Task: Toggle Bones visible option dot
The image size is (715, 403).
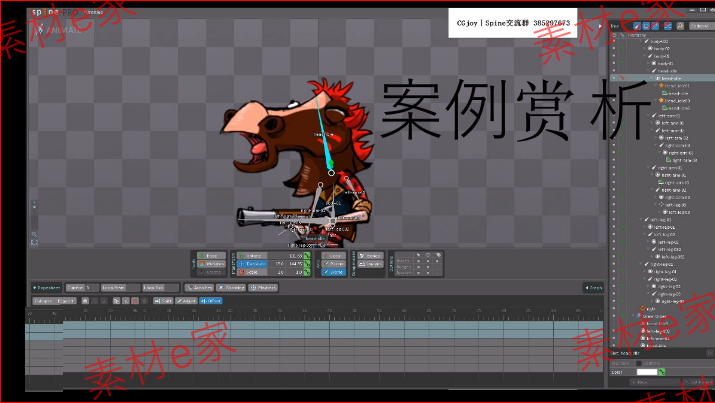Action: (428, 261)
